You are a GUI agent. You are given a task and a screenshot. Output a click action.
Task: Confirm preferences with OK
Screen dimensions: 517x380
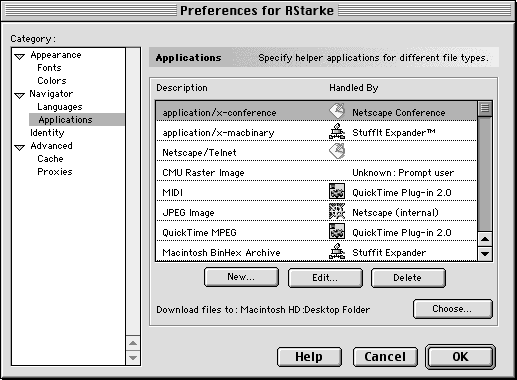coord(460,357)
